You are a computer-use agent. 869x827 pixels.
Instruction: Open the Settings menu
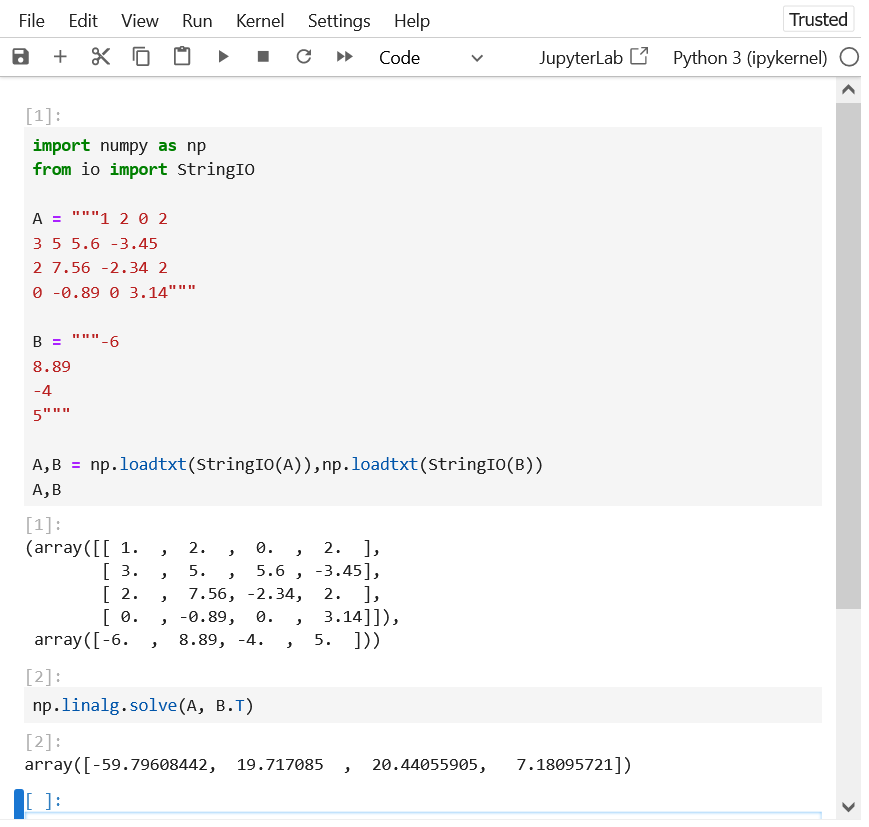pos(339,21)
